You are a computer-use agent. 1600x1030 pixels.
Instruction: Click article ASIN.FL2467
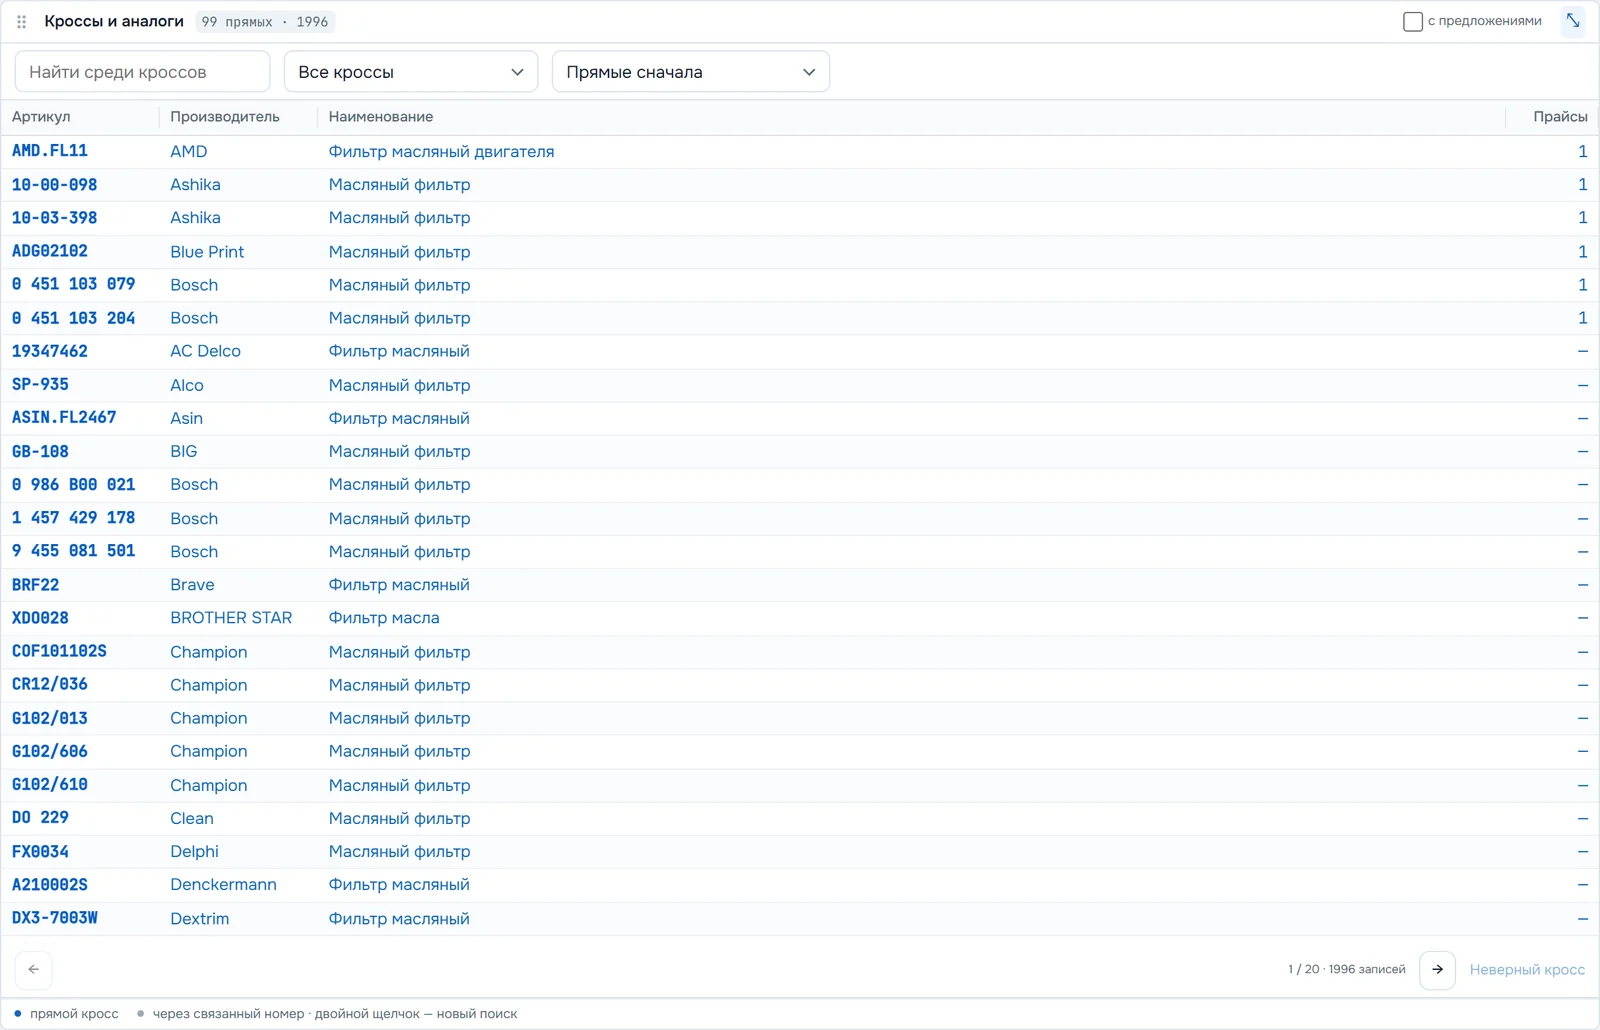[x=64, y=418]
